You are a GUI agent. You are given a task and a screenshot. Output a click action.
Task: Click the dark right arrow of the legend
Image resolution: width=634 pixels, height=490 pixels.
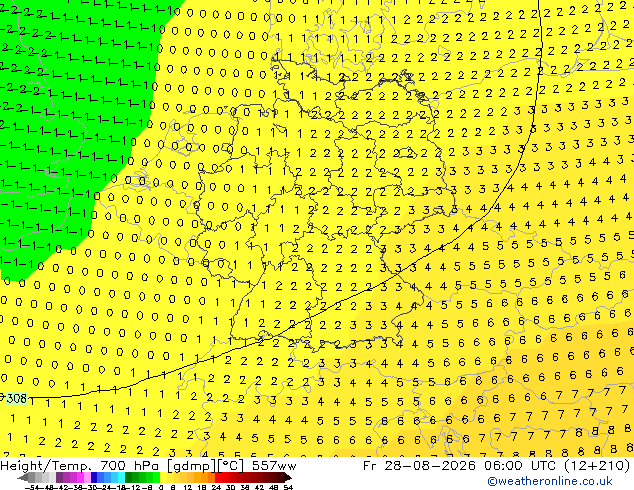tap(288, 477)
